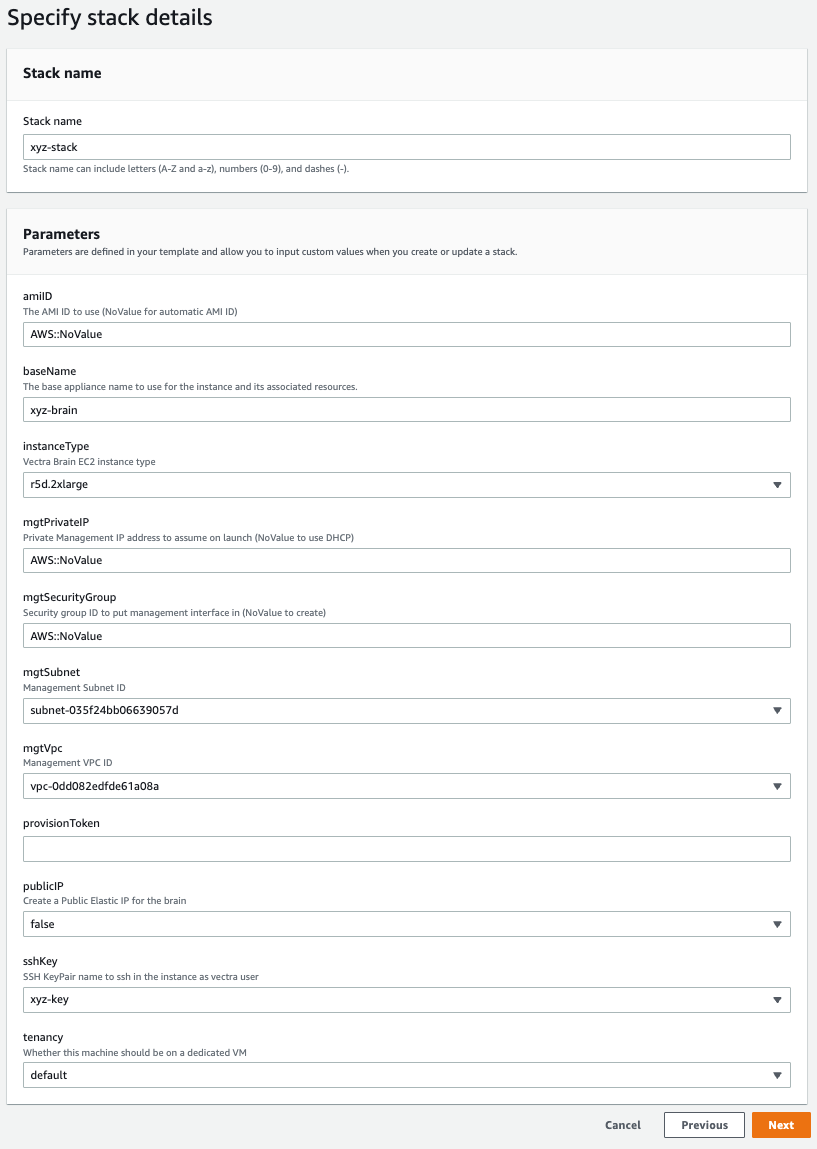Click into the baseName field containing xyz-brain
This screenshot has height=1149, width=817.
click(406, 410)
